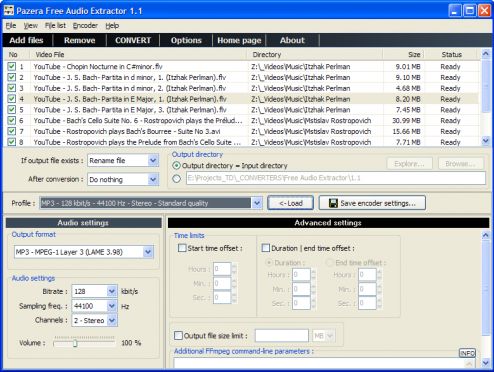
Task: Select Output directory = Input directory radio button
Action: [x=176, y=165]
